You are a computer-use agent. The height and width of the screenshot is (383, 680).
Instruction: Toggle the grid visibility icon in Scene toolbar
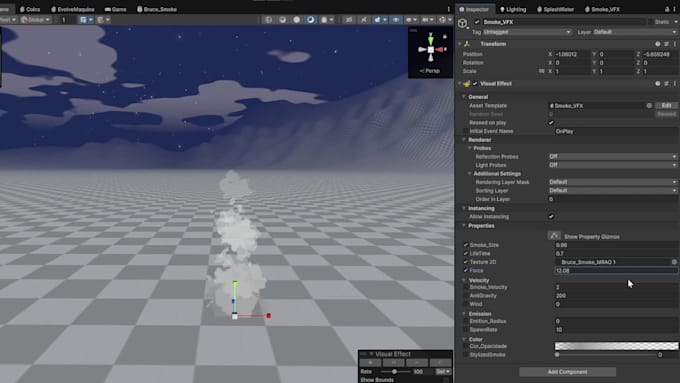[x=83, y=20]
